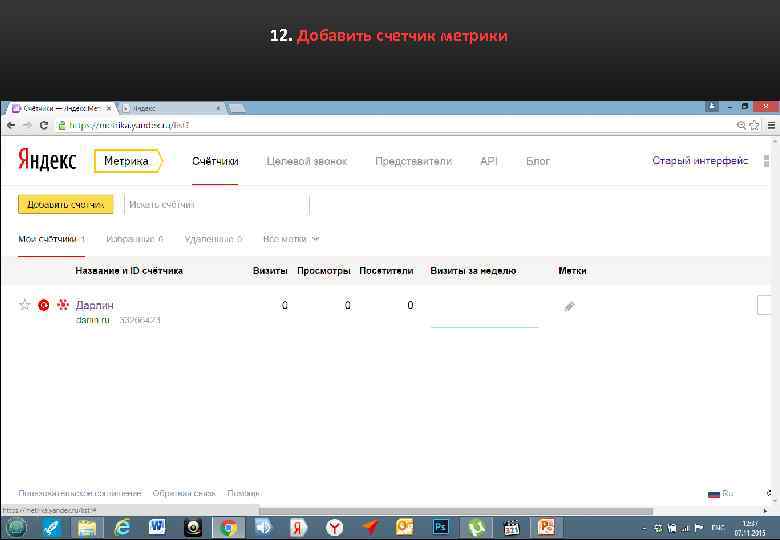The width and height of the screenshot is (780, 540).
Task: Click the browser back arrow
Action: pos(11,125)
